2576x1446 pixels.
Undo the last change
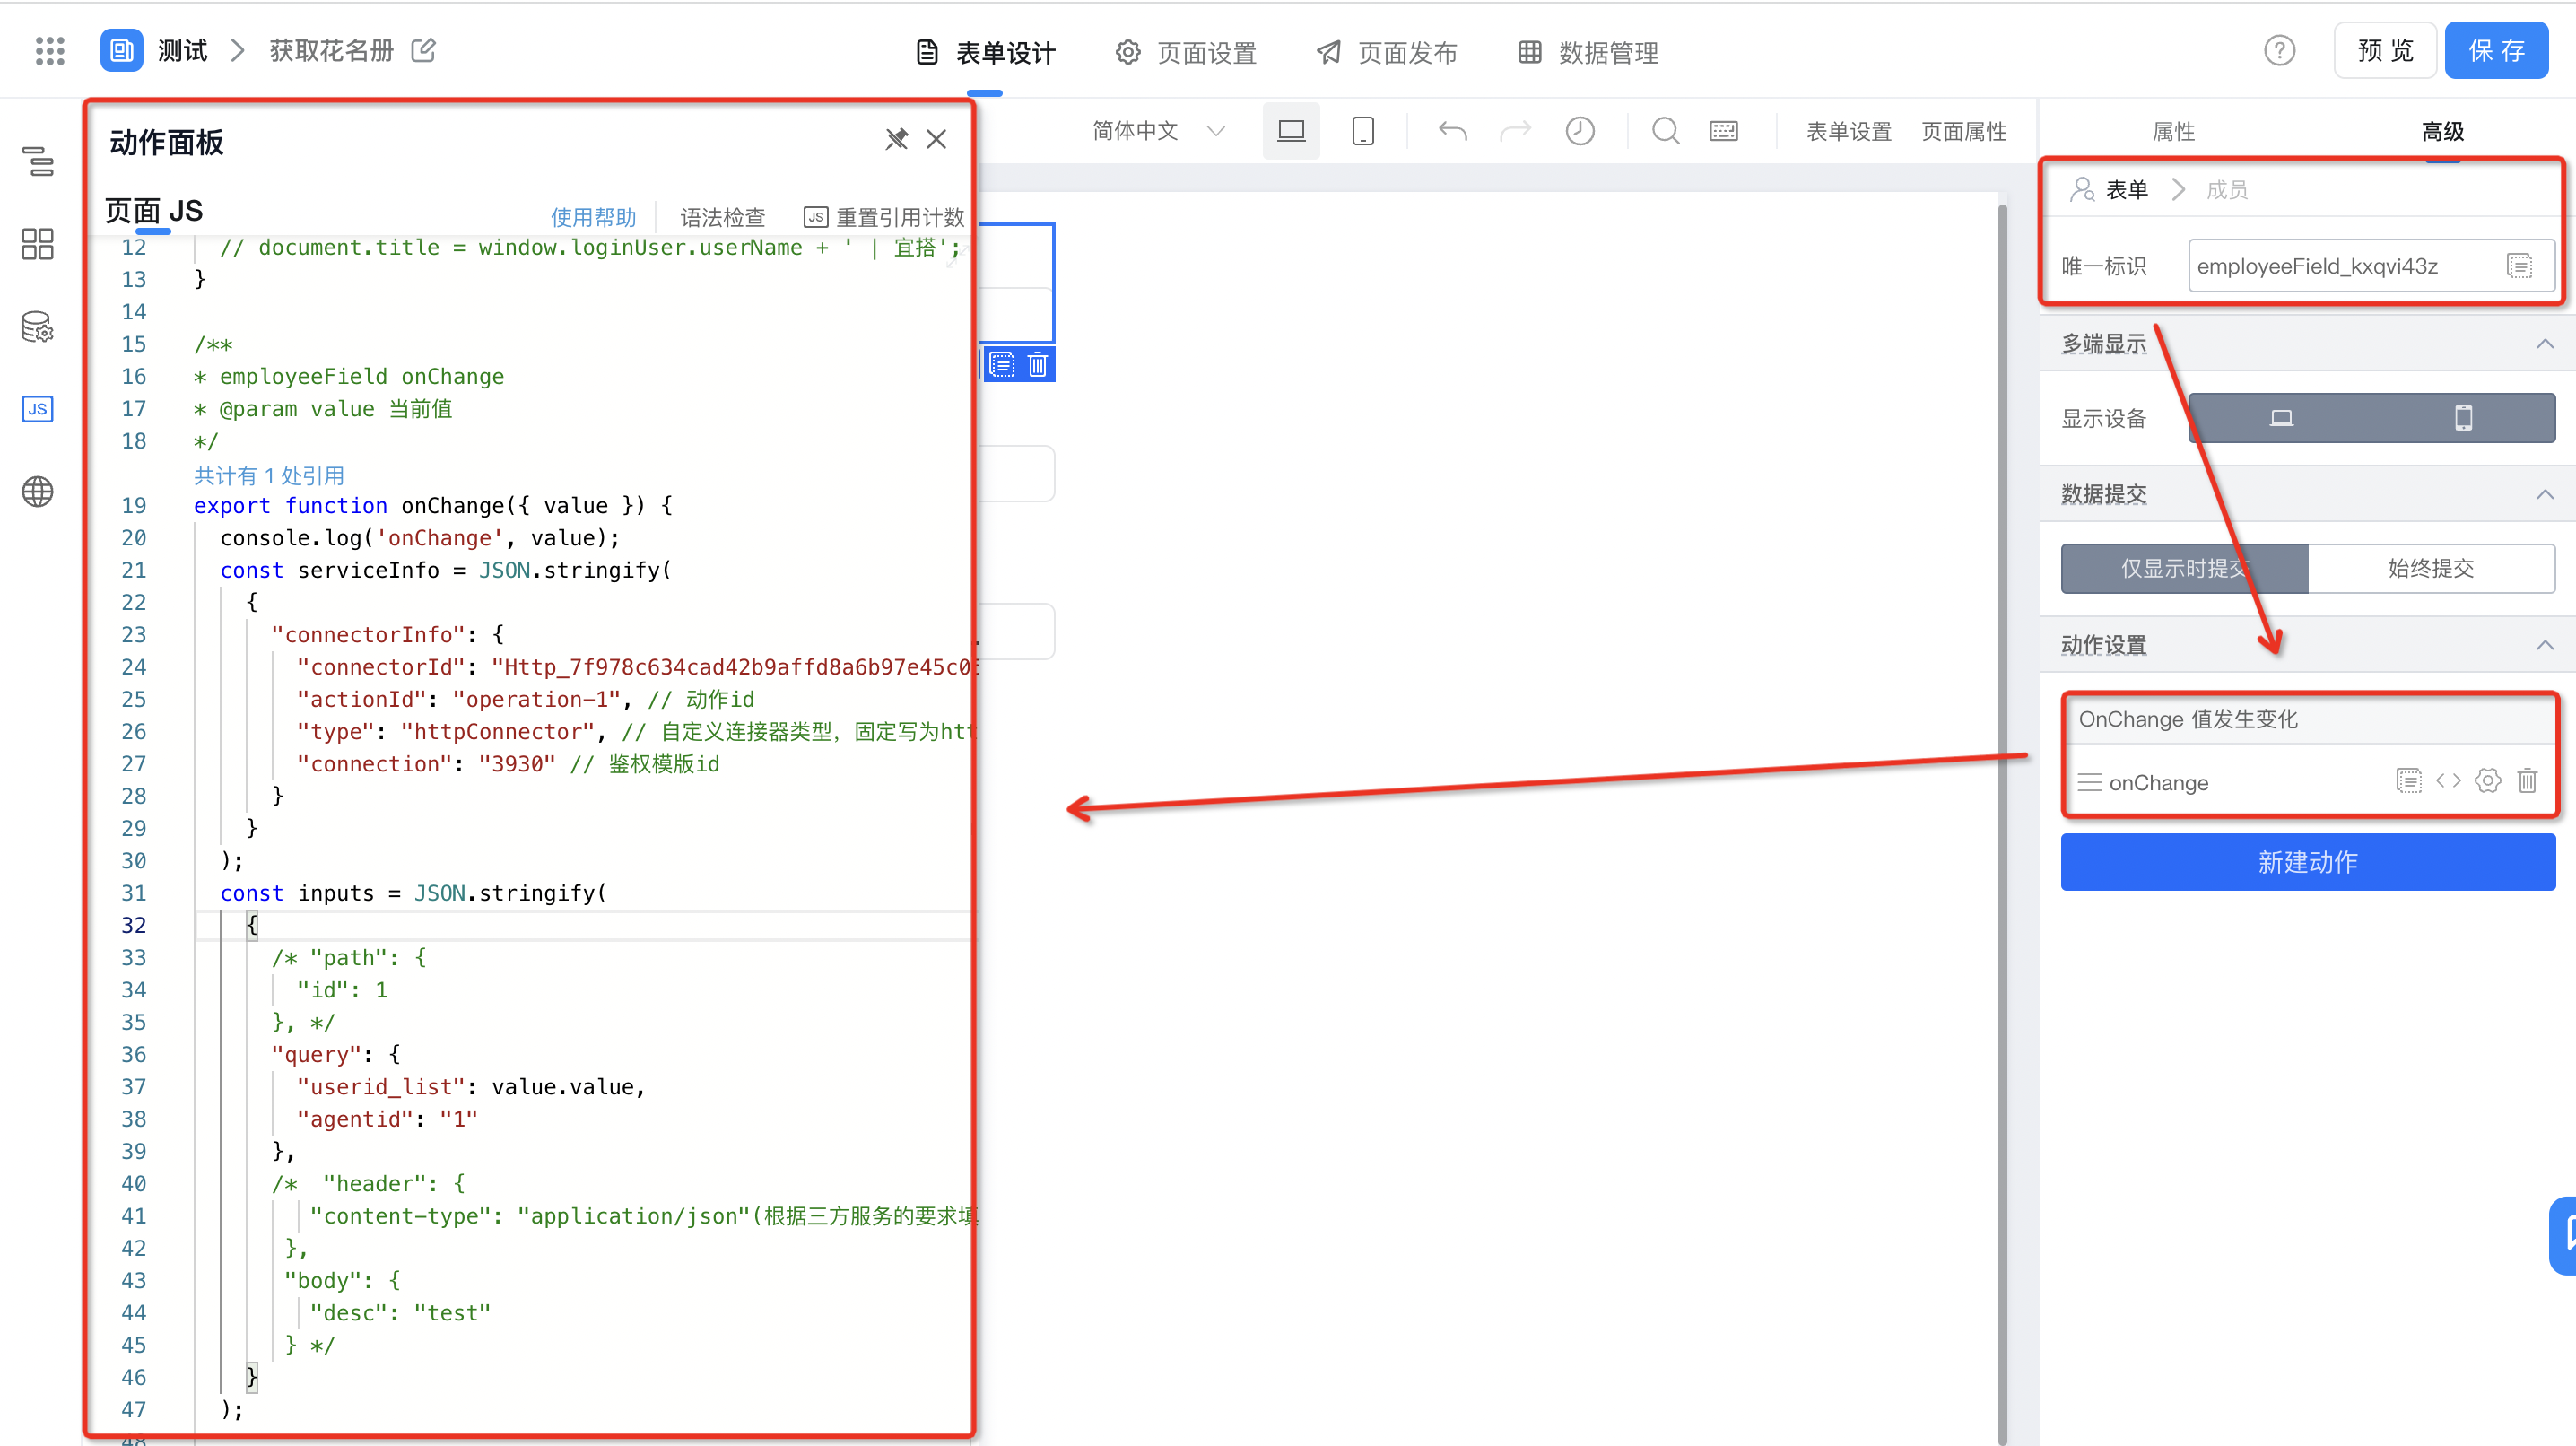click(1453, 131)
